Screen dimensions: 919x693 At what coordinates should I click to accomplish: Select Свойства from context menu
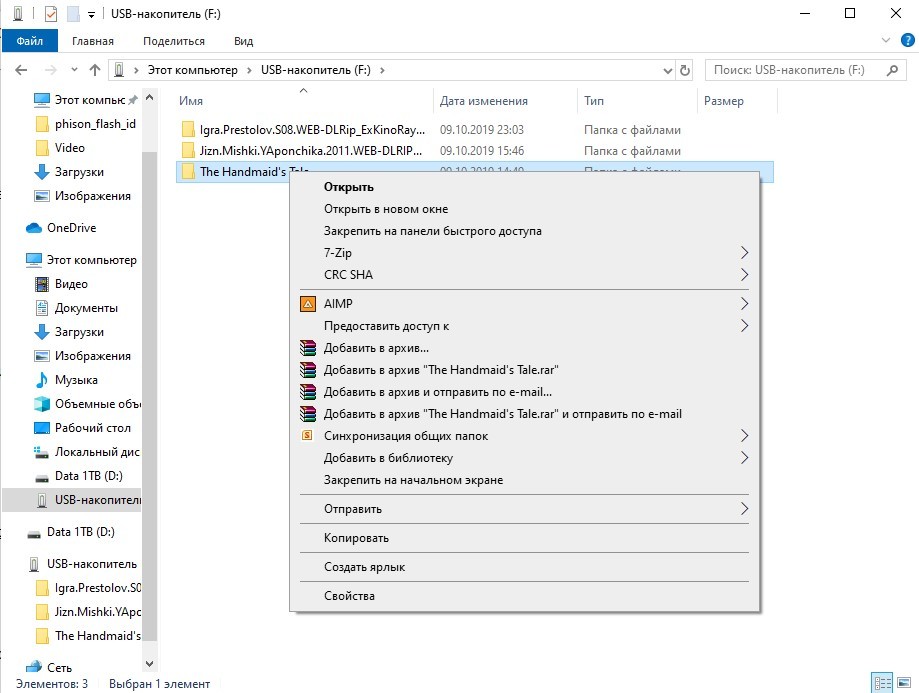point(349,596)
